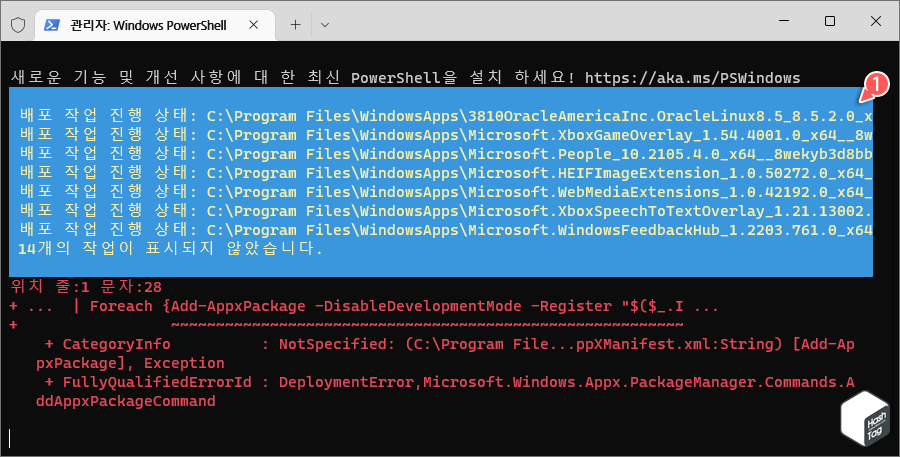Click the FullyQualifiedErrorId error line
Screen dimensions: 900x457
[x=449, y=382]
